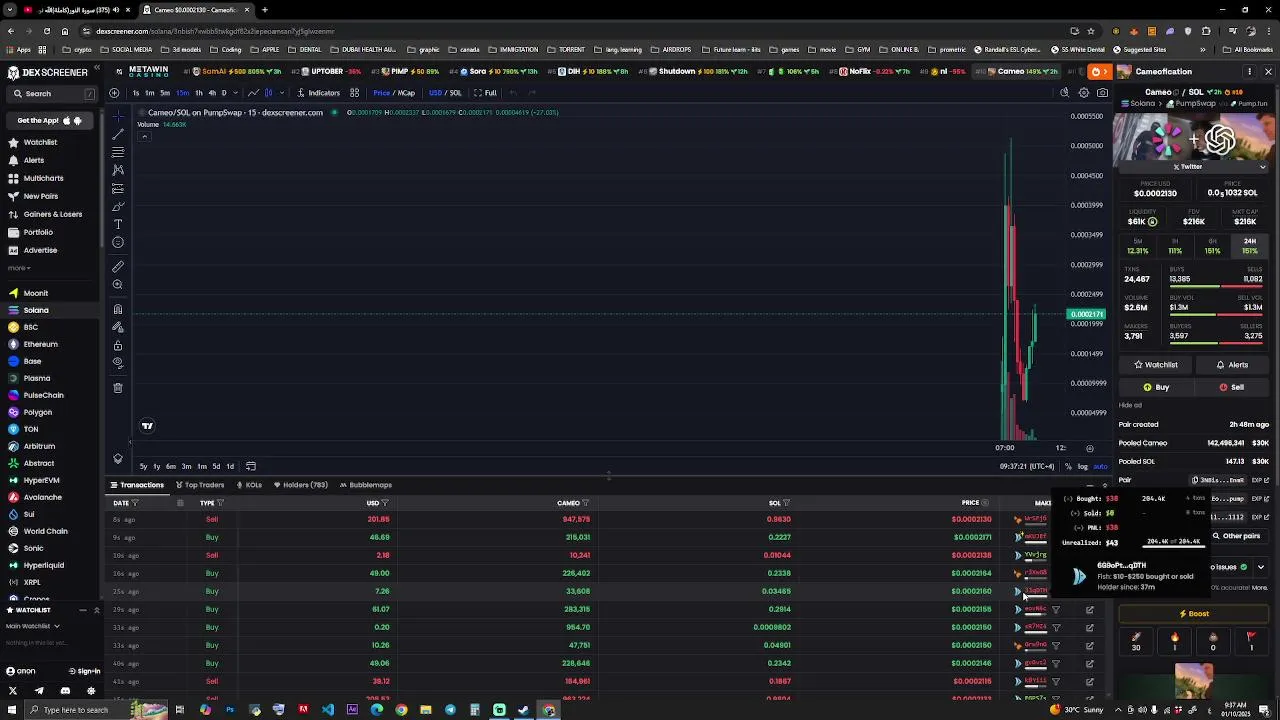The width and height of the screenshot is (1280, 720).
Task: Open object tree layers icon
Action: 118,459
